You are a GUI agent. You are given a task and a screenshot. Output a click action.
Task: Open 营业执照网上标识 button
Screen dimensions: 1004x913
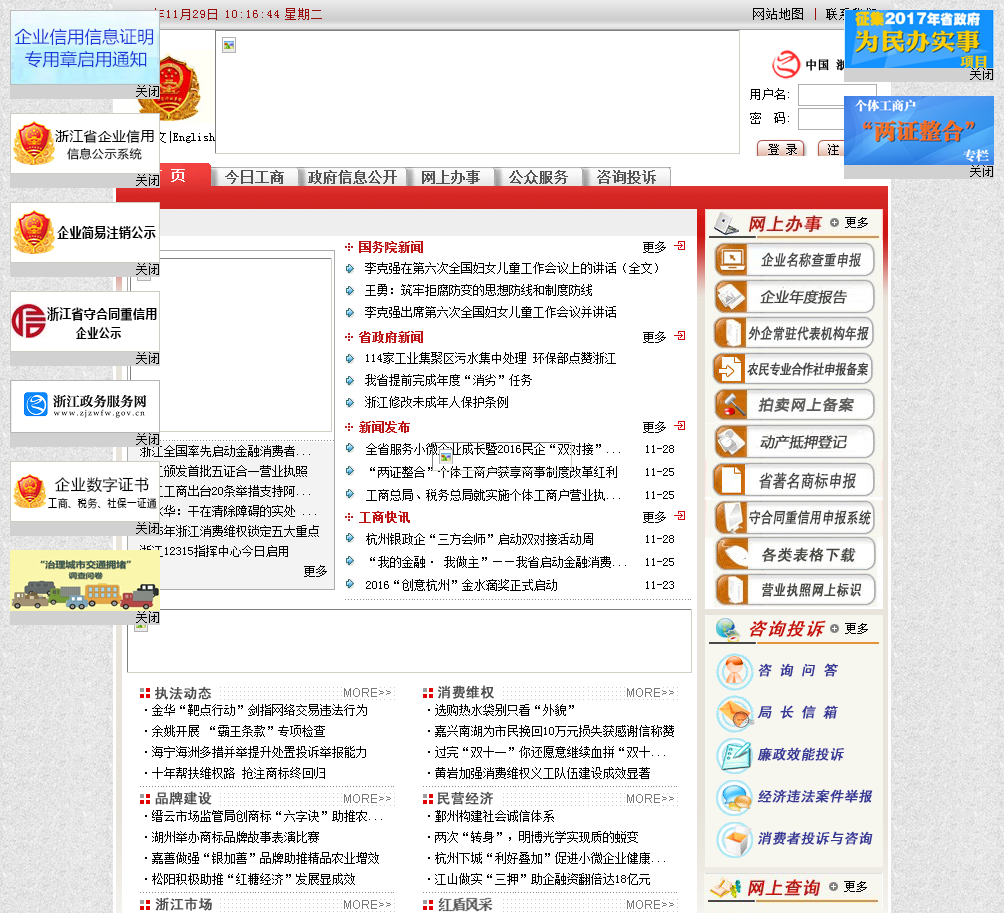pyautogui.click(x=794, y=590)
